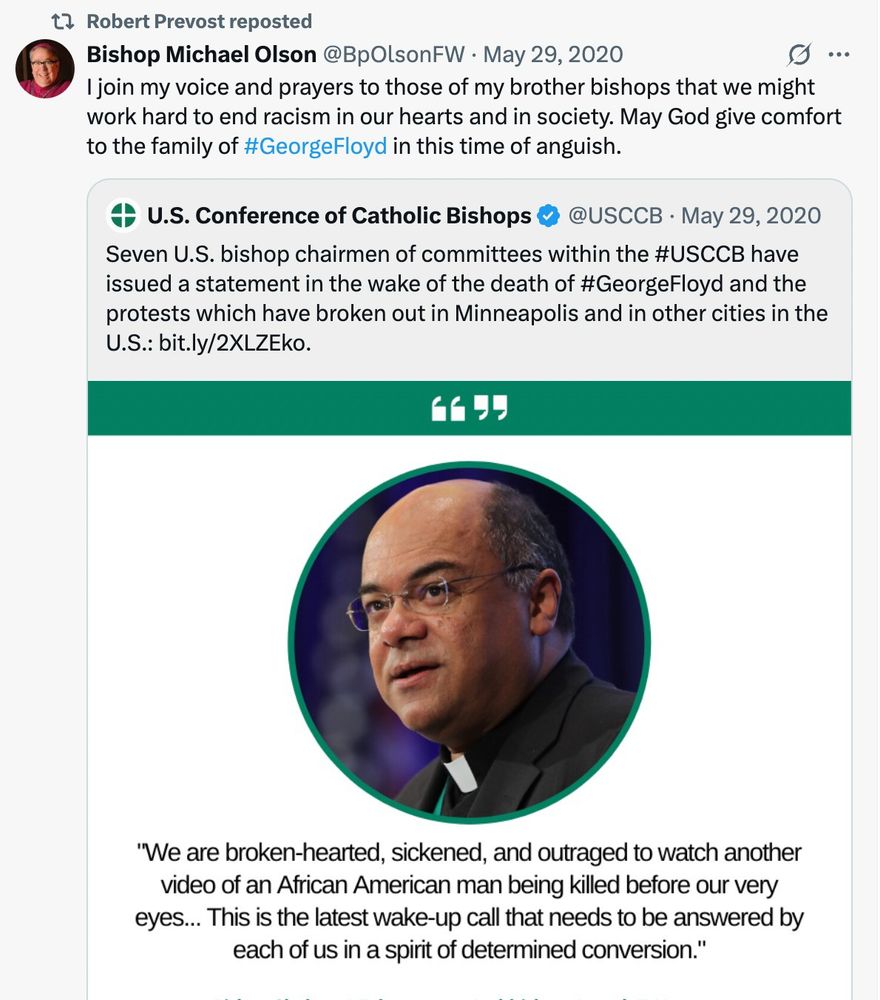Image resolution: width=880 pixels, height=1000 pixels.
Task: Click the USCCB cross logo avatar
Action: [123, 215]
